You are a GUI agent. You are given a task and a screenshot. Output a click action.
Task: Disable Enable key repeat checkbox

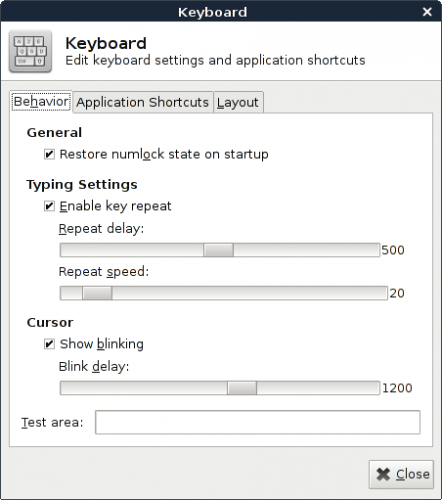click(x=49, y=206)
